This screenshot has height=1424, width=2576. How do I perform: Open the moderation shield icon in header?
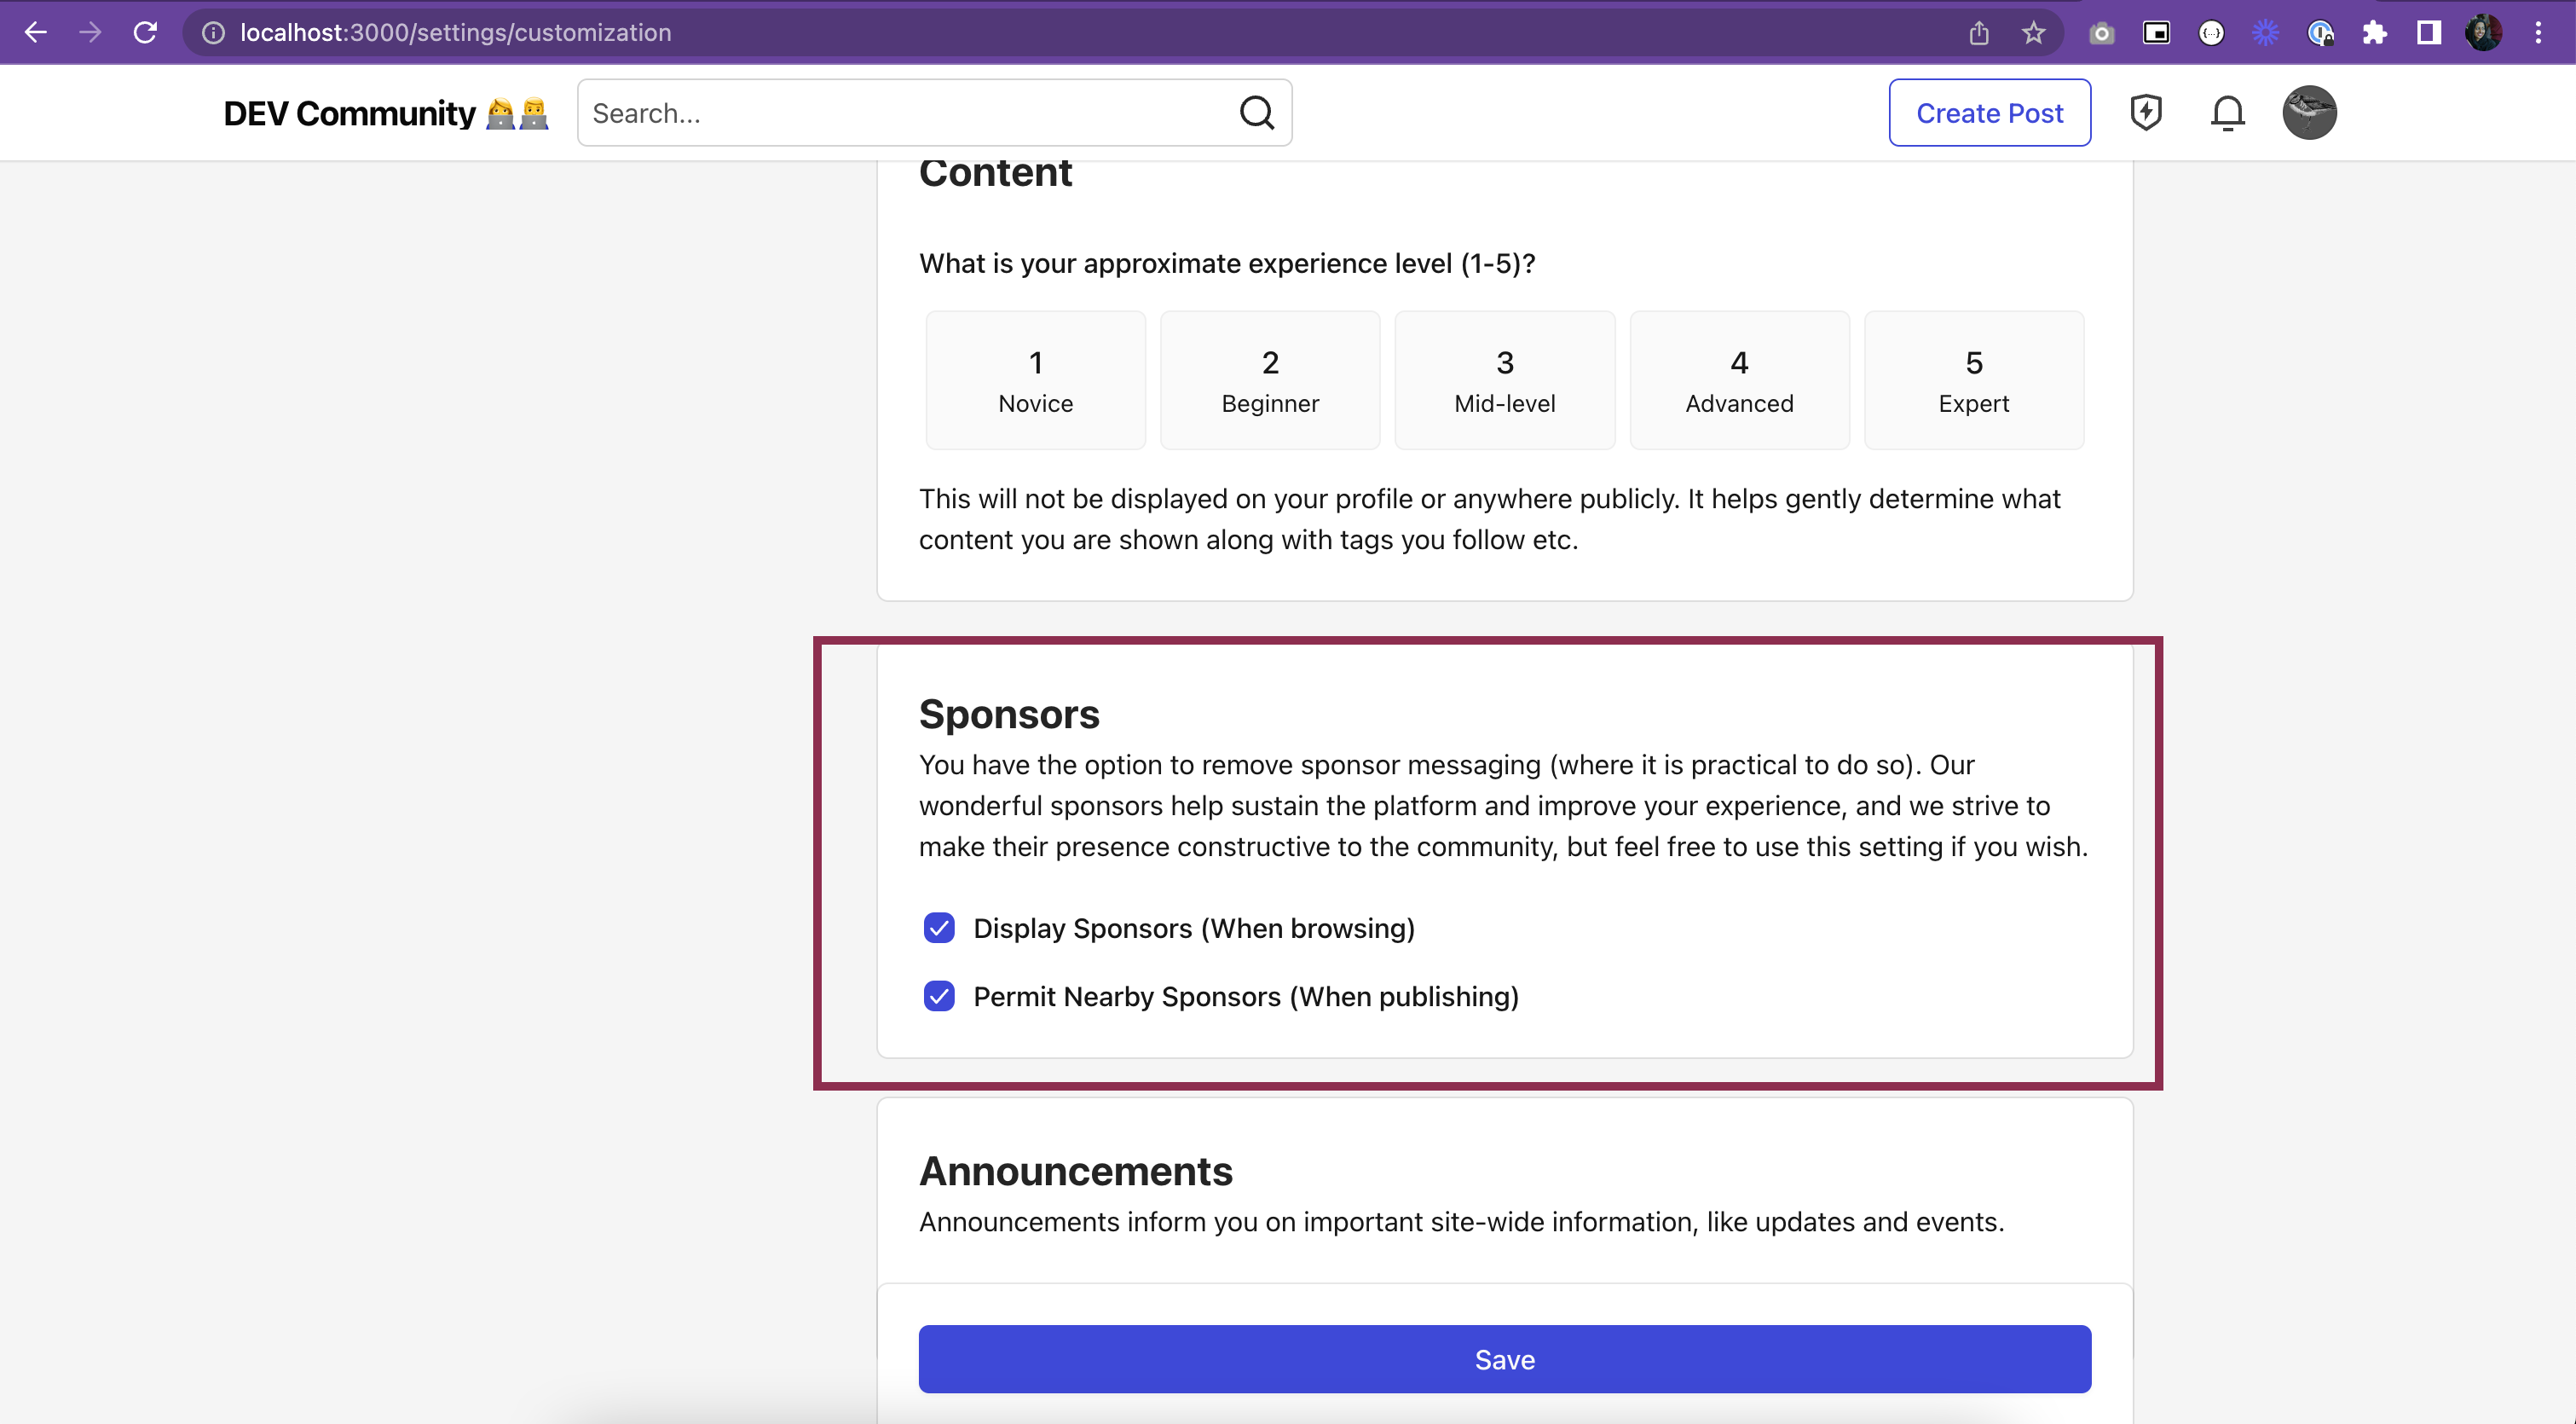[2146, 112]
